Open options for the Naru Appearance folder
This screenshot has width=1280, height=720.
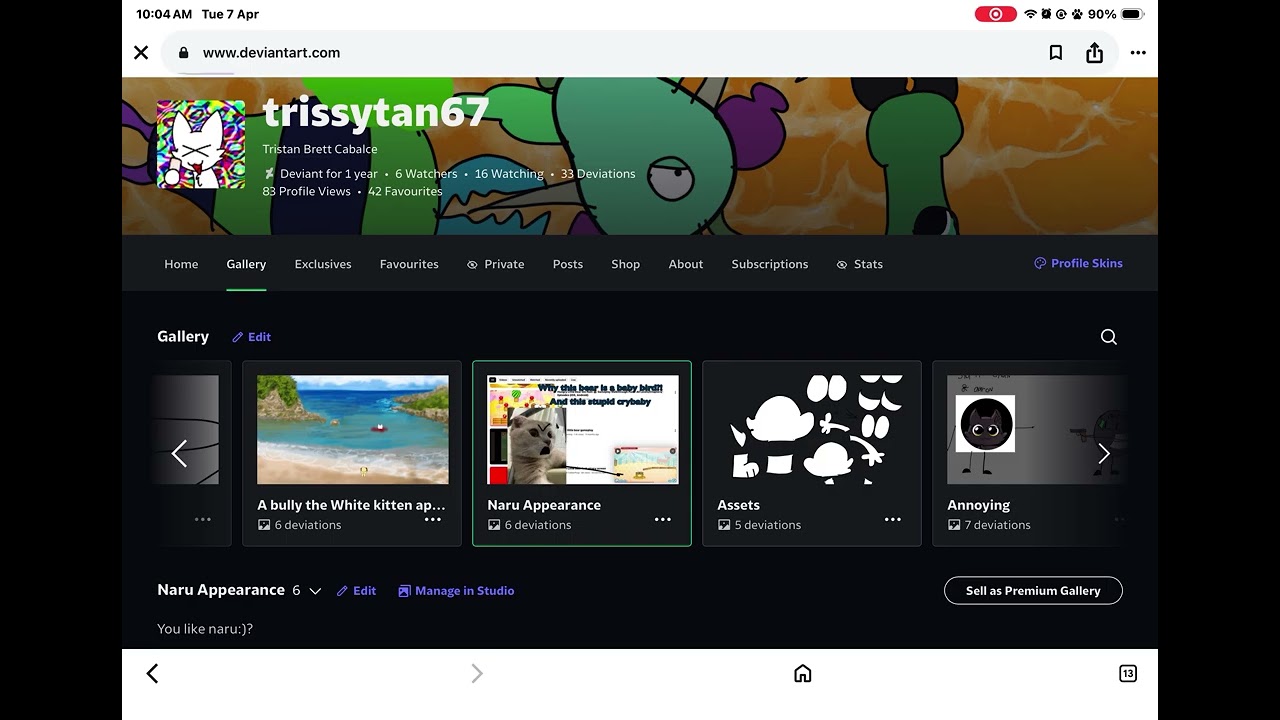663,520
